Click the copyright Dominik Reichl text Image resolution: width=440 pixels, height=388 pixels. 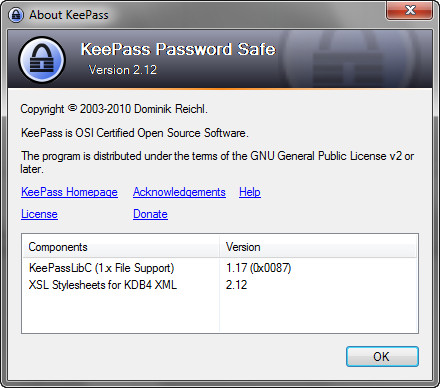[x=114, y=109]
